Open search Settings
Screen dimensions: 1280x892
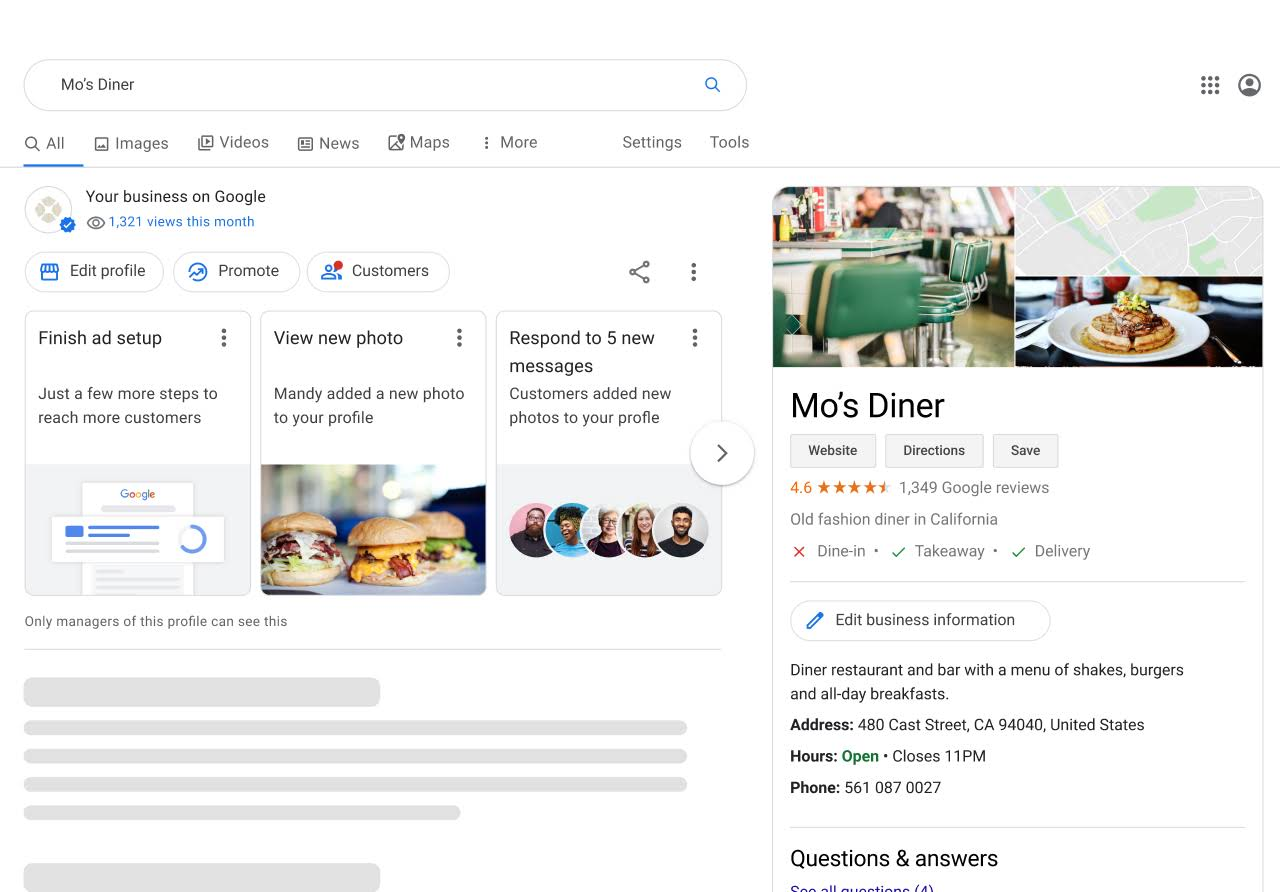pyautogui.click(x=652, y=143)
